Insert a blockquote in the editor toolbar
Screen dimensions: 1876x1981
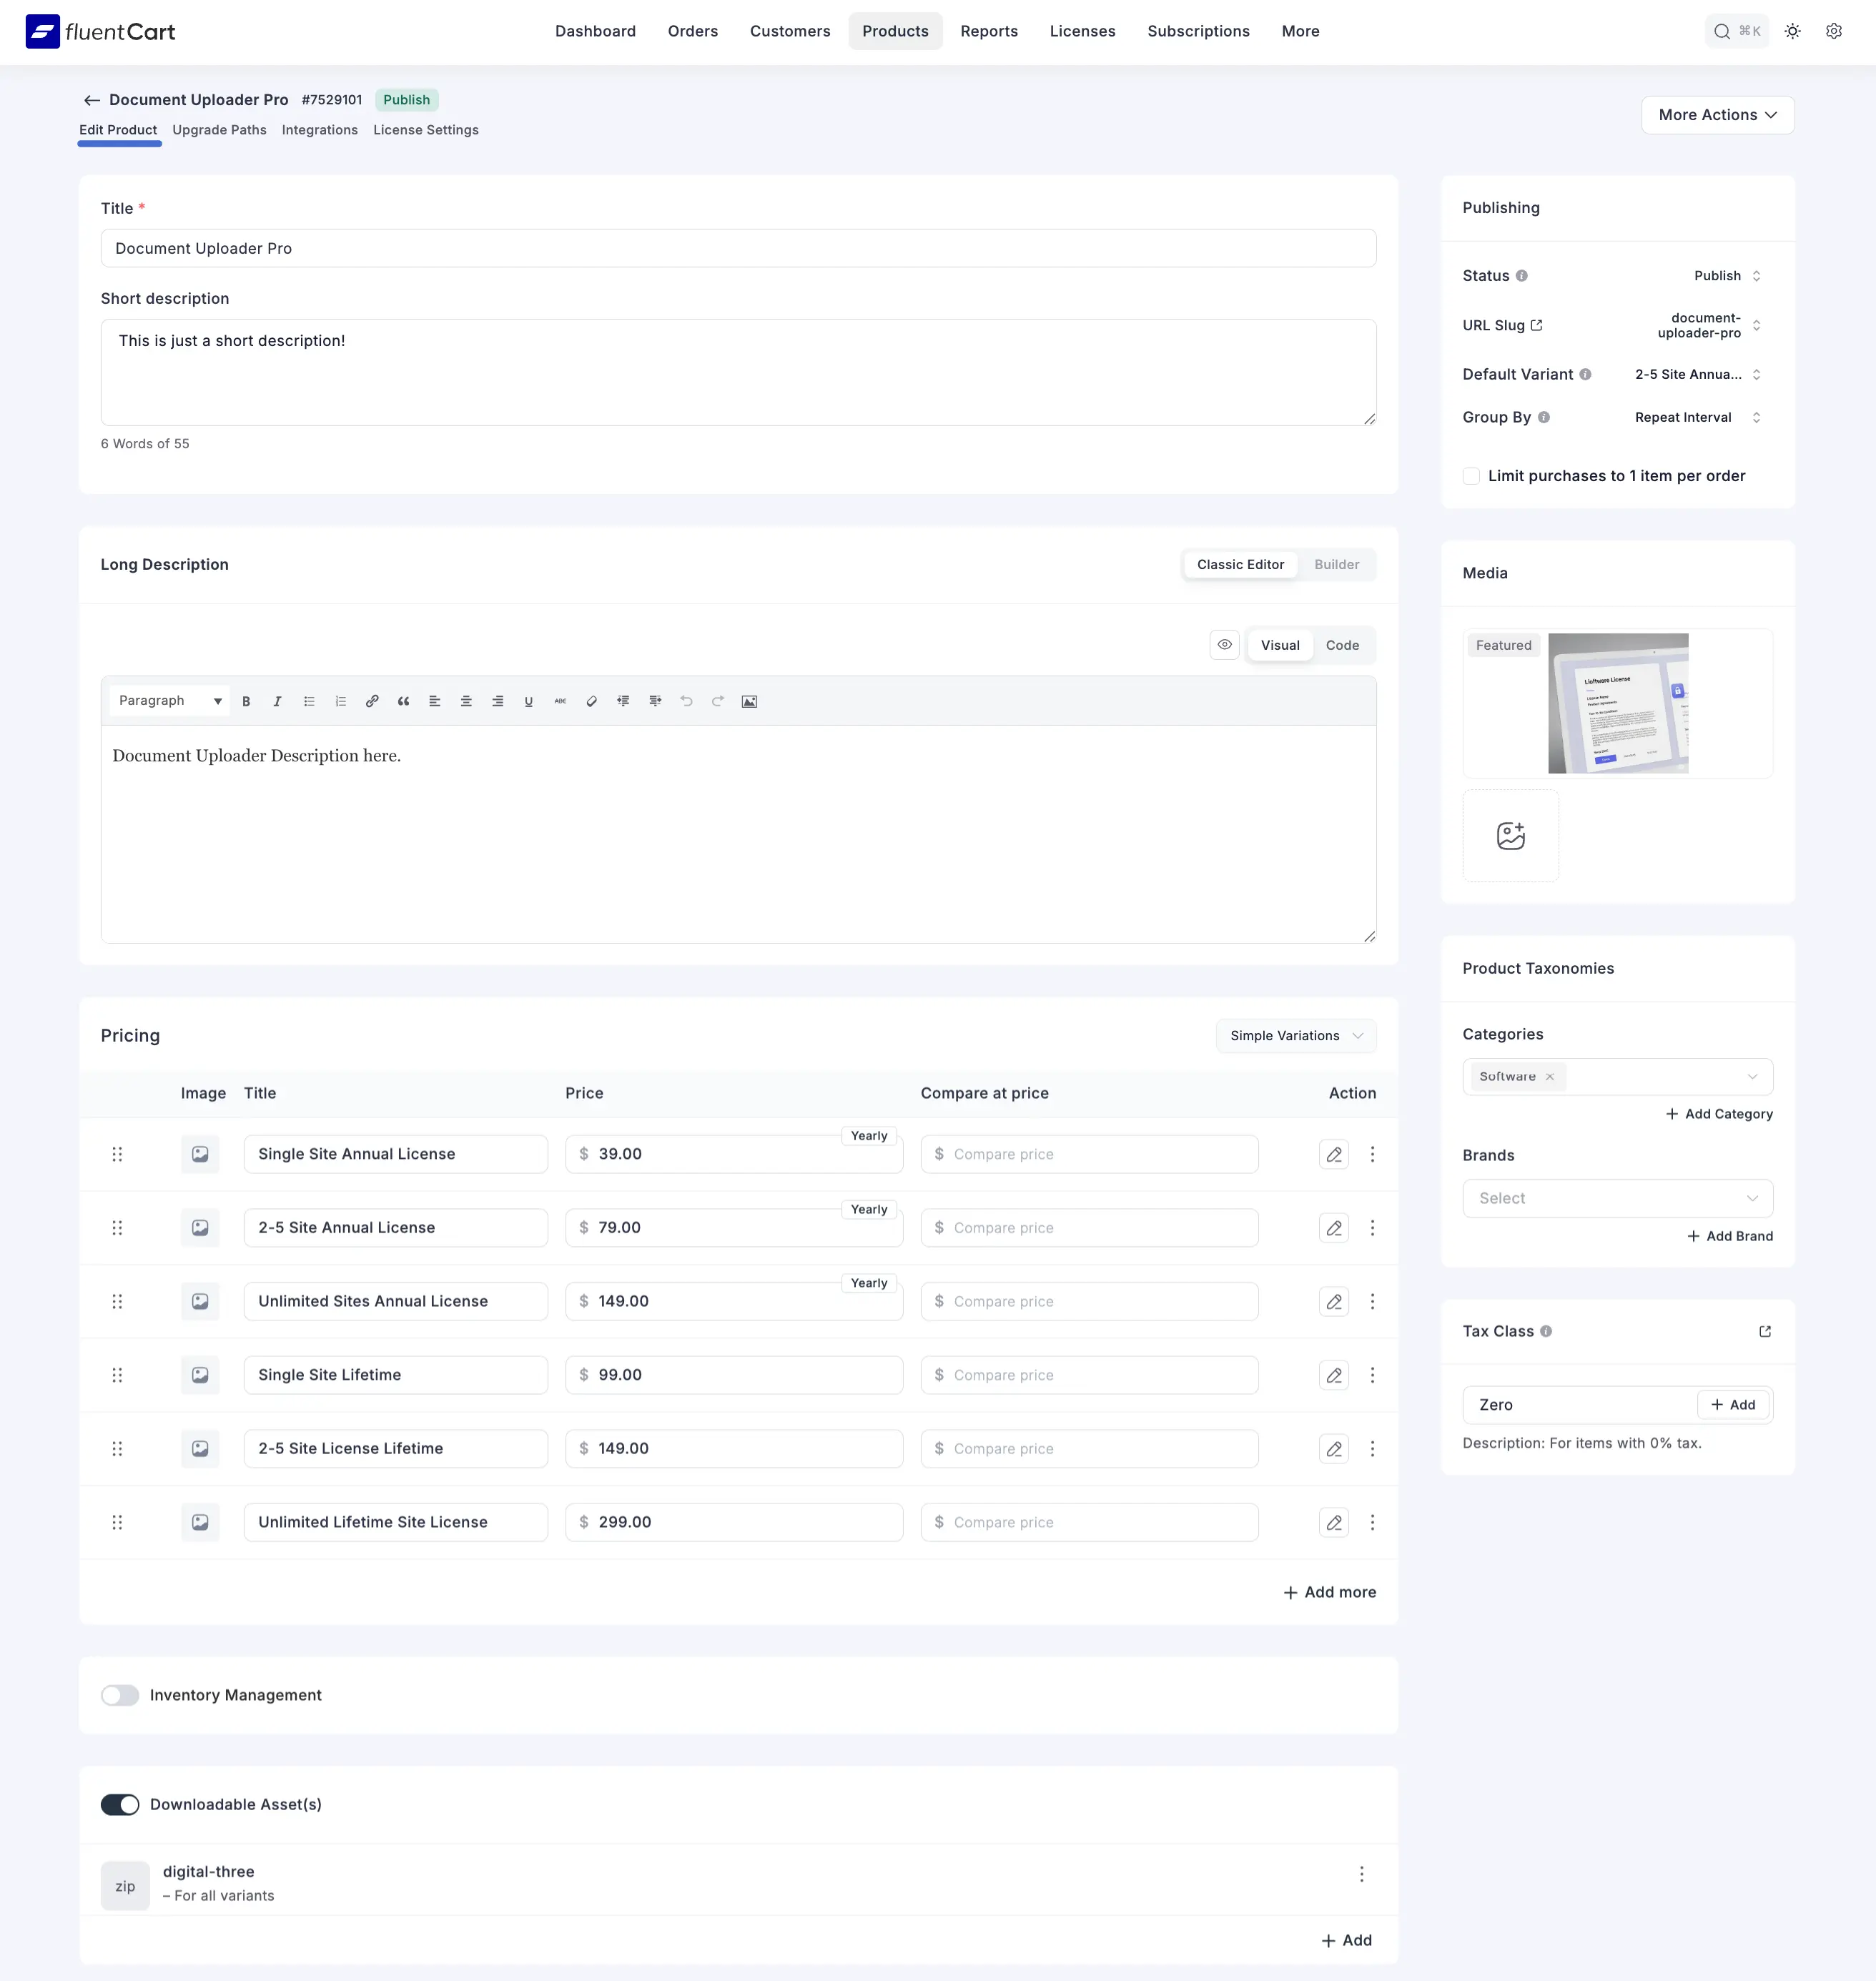click(x=403, y=700)
